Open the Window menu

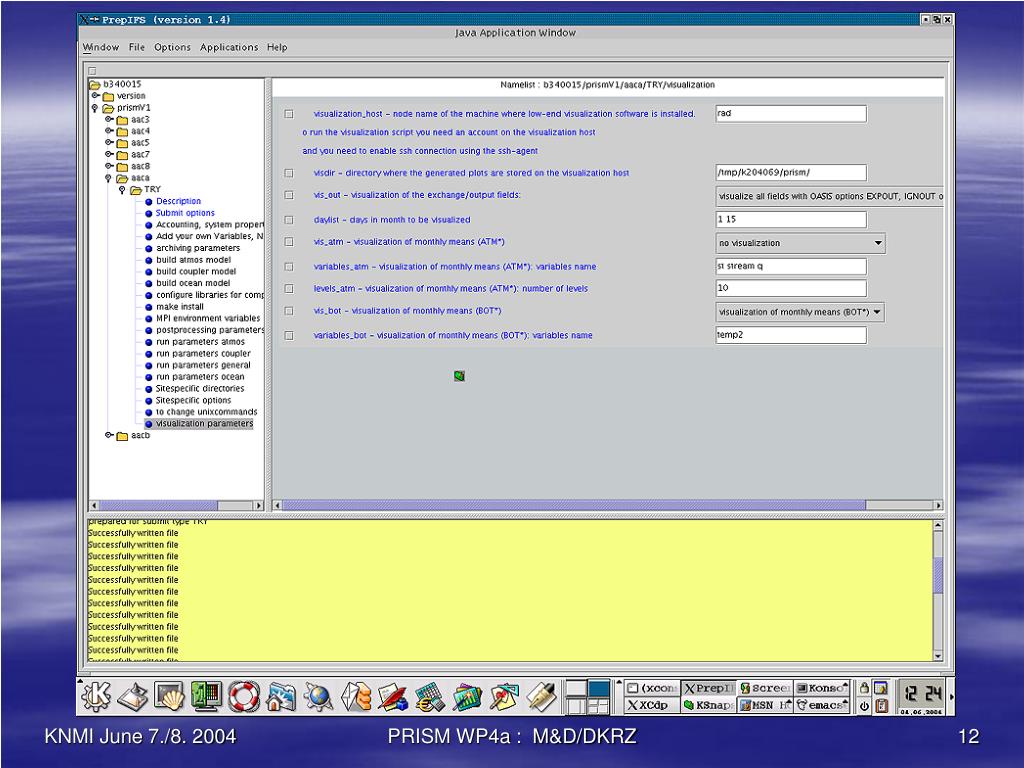pos(101,47)
